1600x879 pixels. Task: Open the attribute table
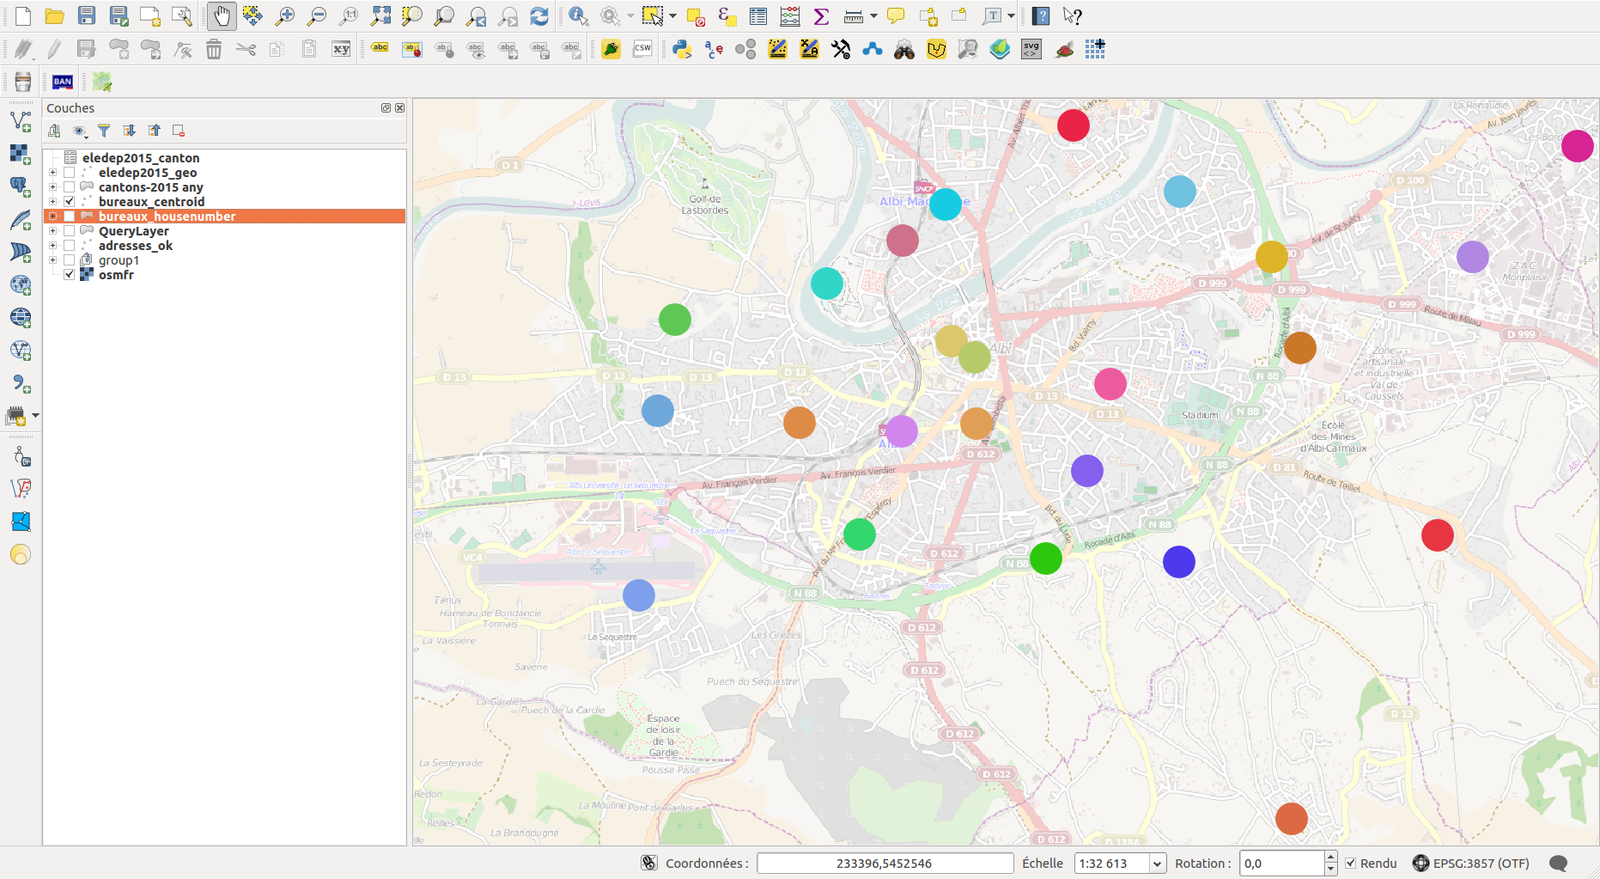coord(758,16)
